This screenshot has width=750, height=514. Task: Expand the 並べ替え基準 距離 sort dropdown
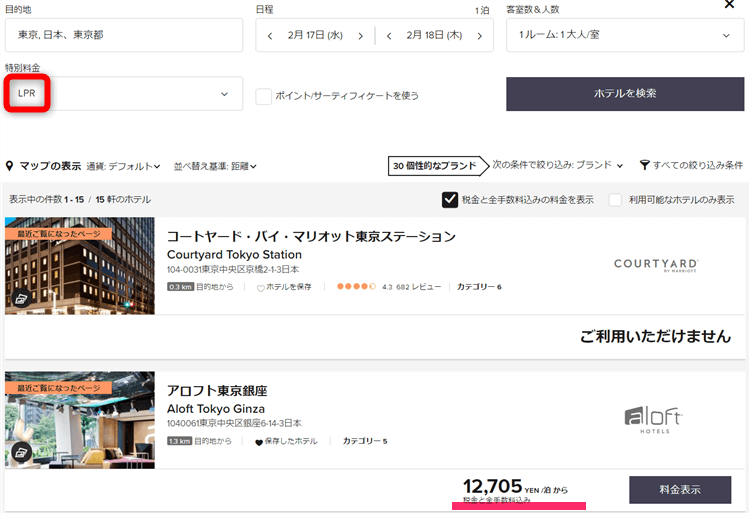(216, 166)
